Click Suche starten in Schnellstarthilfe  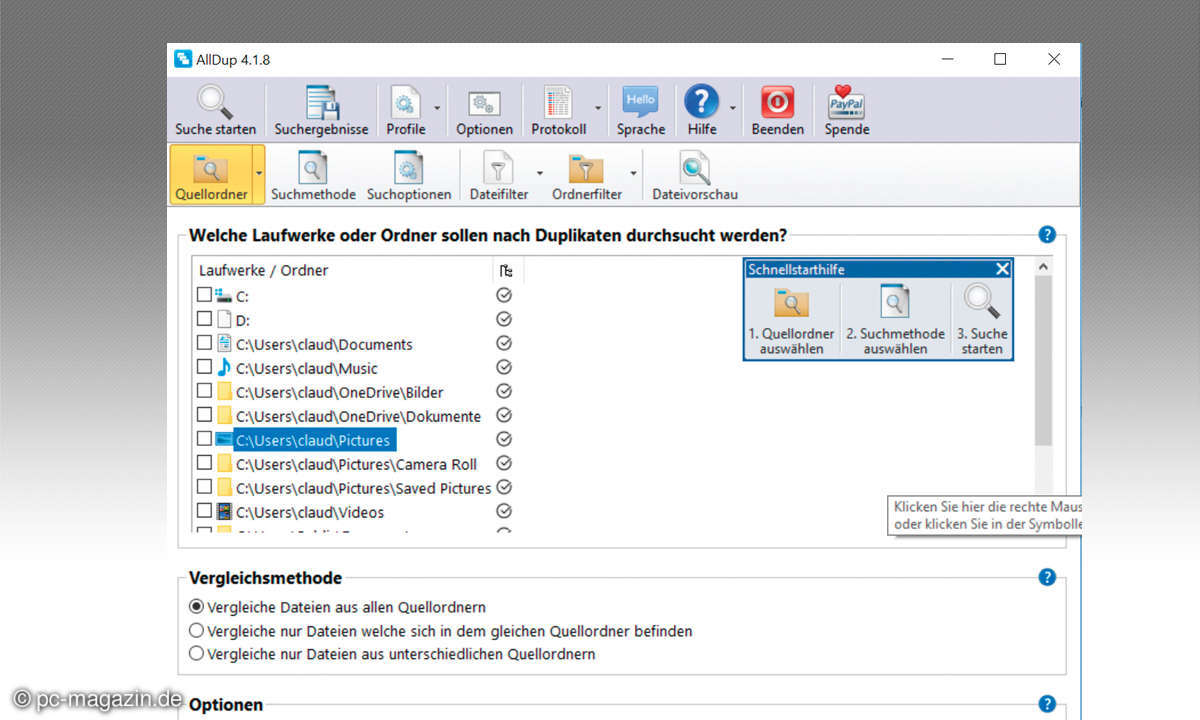pyautogui.click(x=982, y=320)
